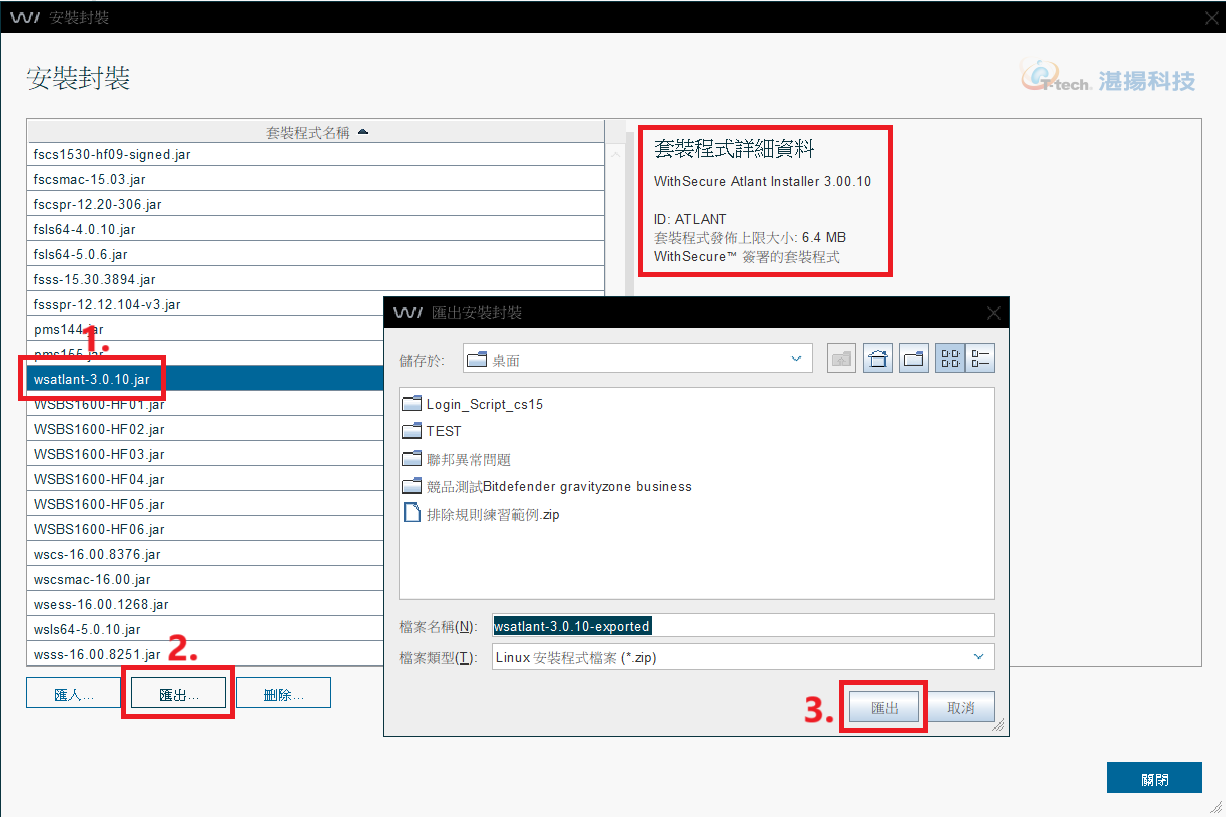The width and height of the screenshot is (1226, 817).
Task: Select the TEST folder
Action: pos(432,431)
